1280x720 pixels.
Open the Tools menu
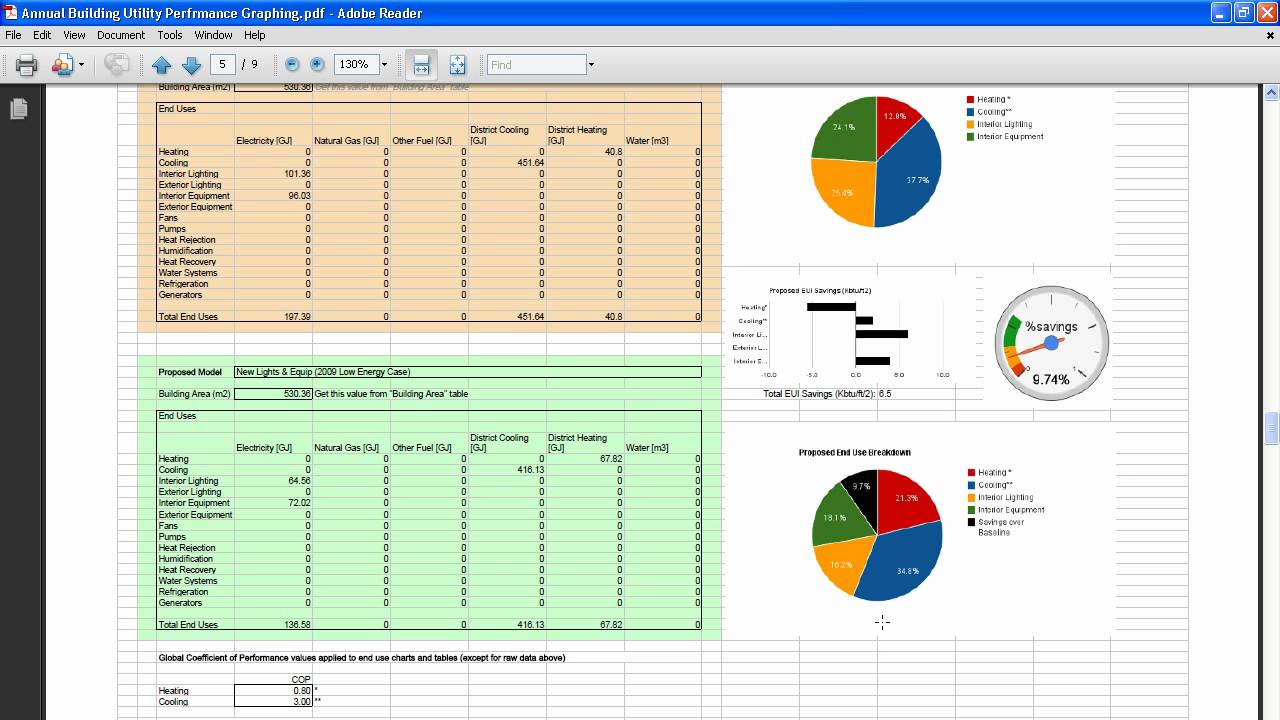[169, 34]
